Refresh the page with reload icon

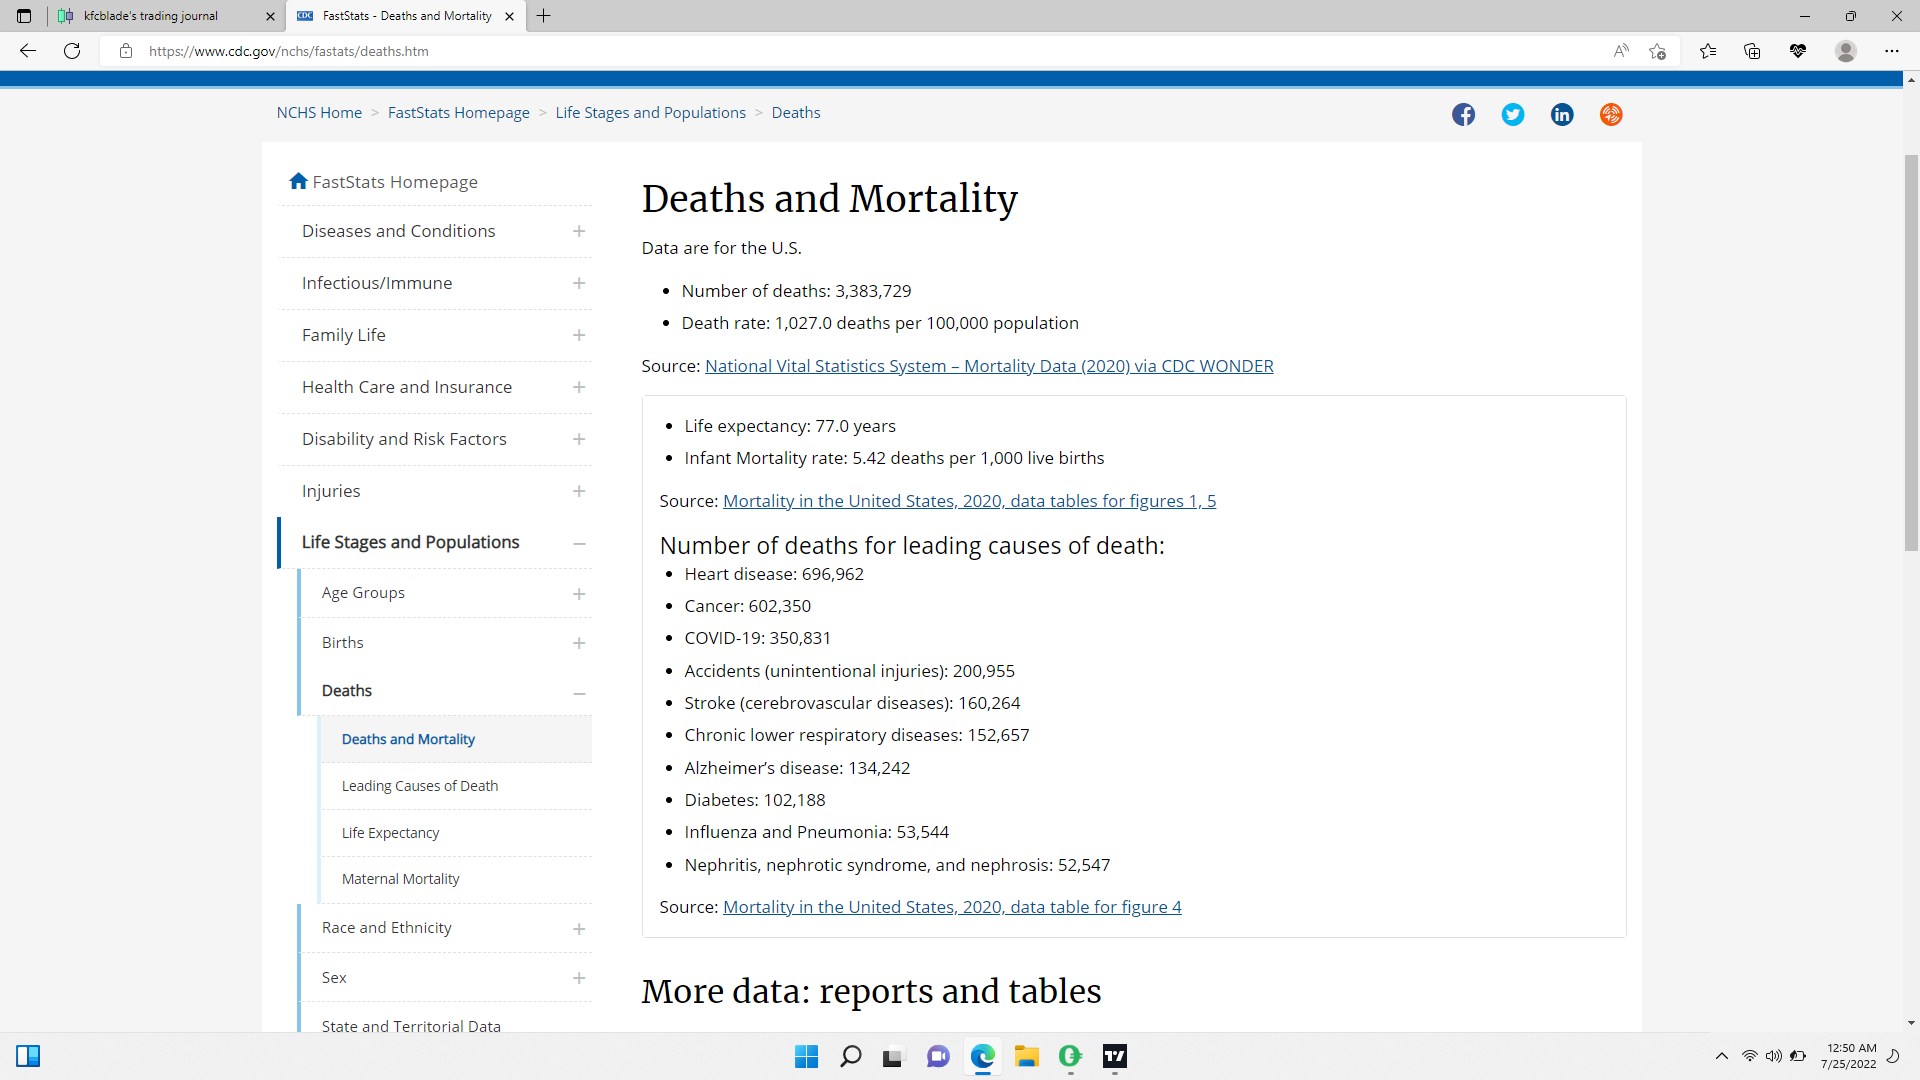[72, 51]
